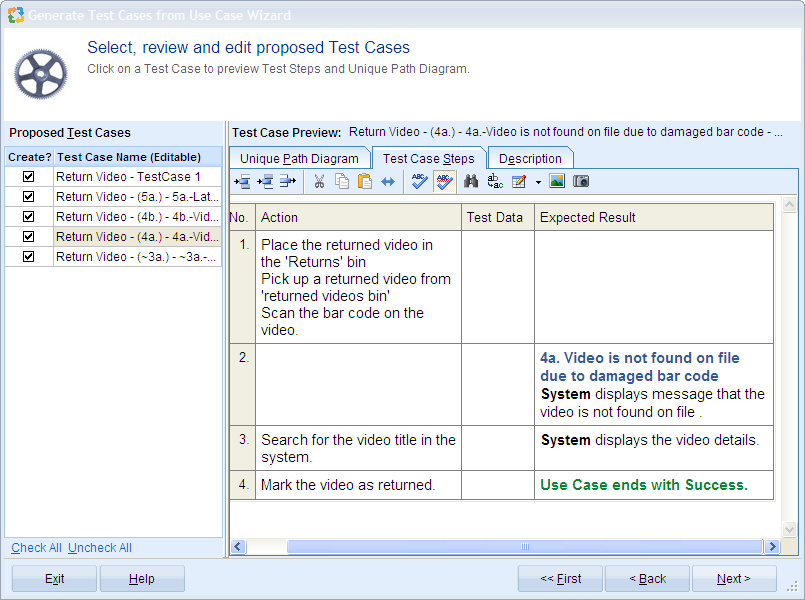805x600 pixels.
Task: Proceed with Next > button
Action: point(734,578)
